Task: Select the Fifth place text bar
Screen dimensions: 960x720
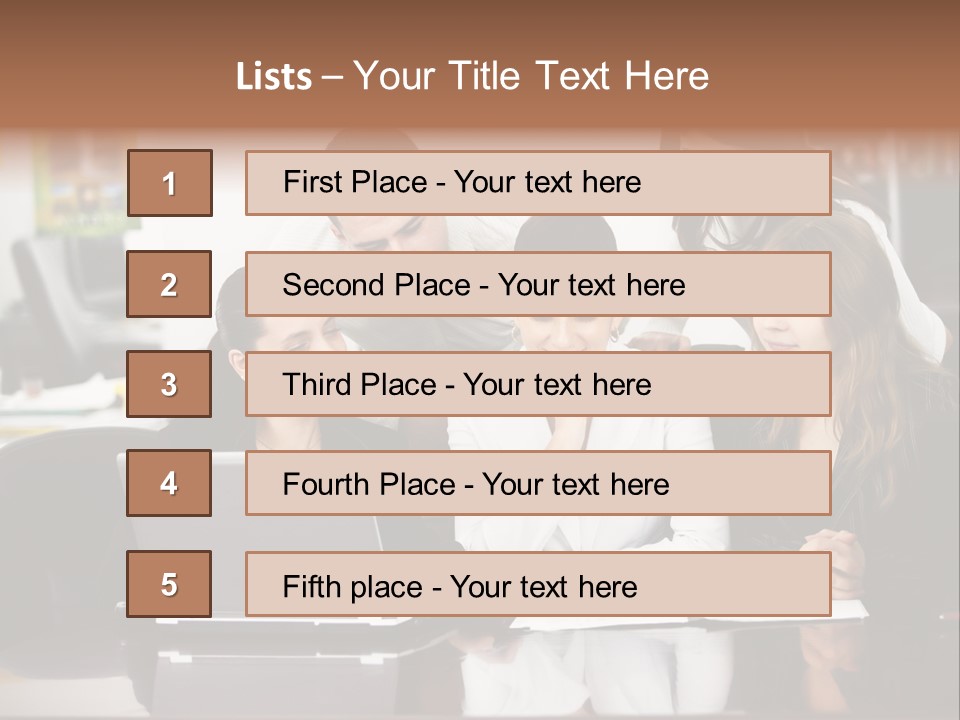Action: click(538, 584)
